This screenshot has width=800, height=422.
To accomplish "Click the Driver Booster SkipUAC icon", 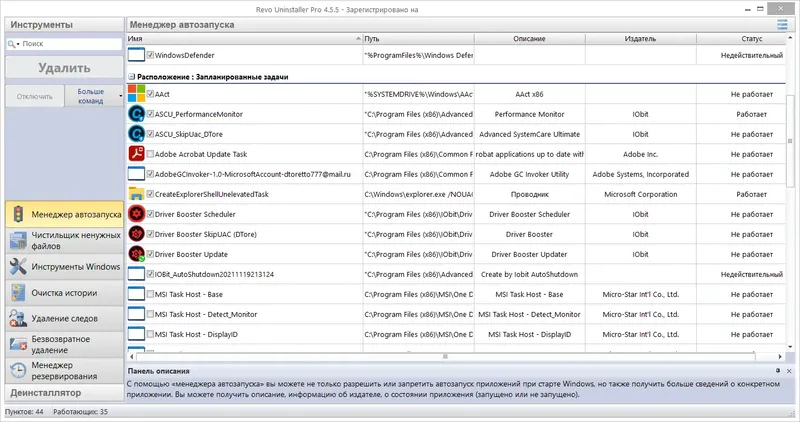I will (136, 234).
